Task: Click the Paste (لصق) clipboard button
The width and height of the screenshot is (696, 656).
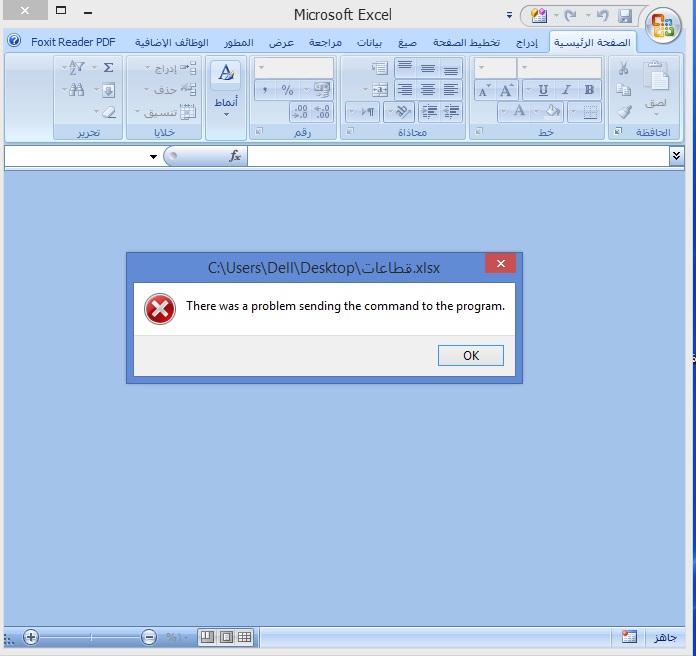Action: 656,87
